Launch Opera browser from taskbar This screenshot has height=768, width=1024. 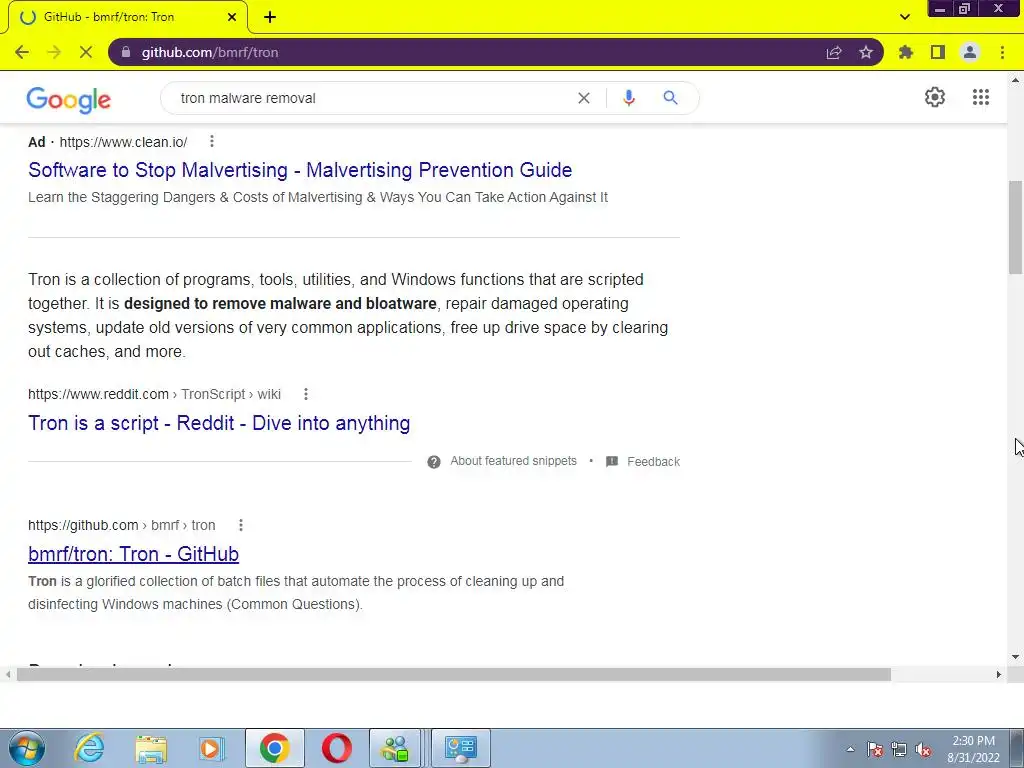(x=337, y=748)
